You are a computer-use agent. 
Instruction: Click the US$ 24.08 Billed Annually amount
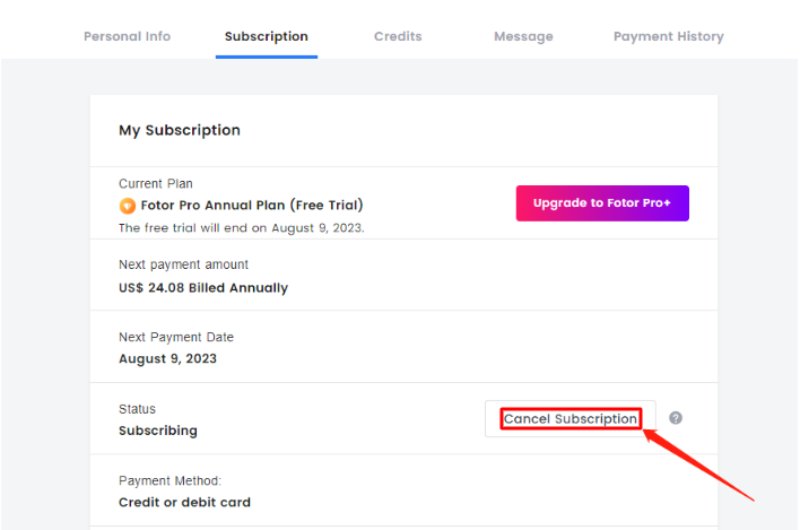coord(203,288)
